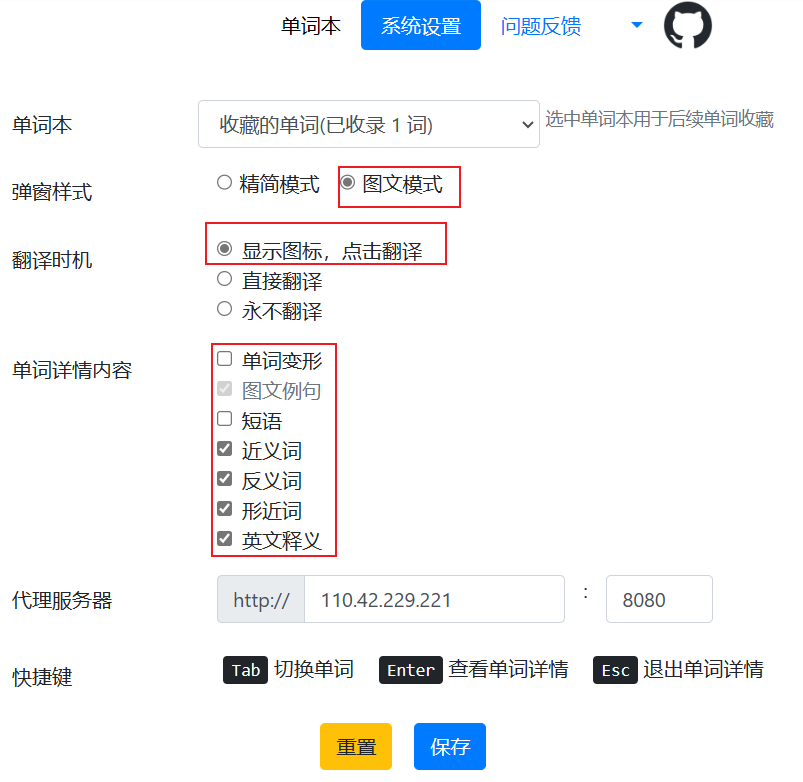Open the 单词本 tab
The width and height of the screenshot is (803, 782).
[x=311, y=26]
